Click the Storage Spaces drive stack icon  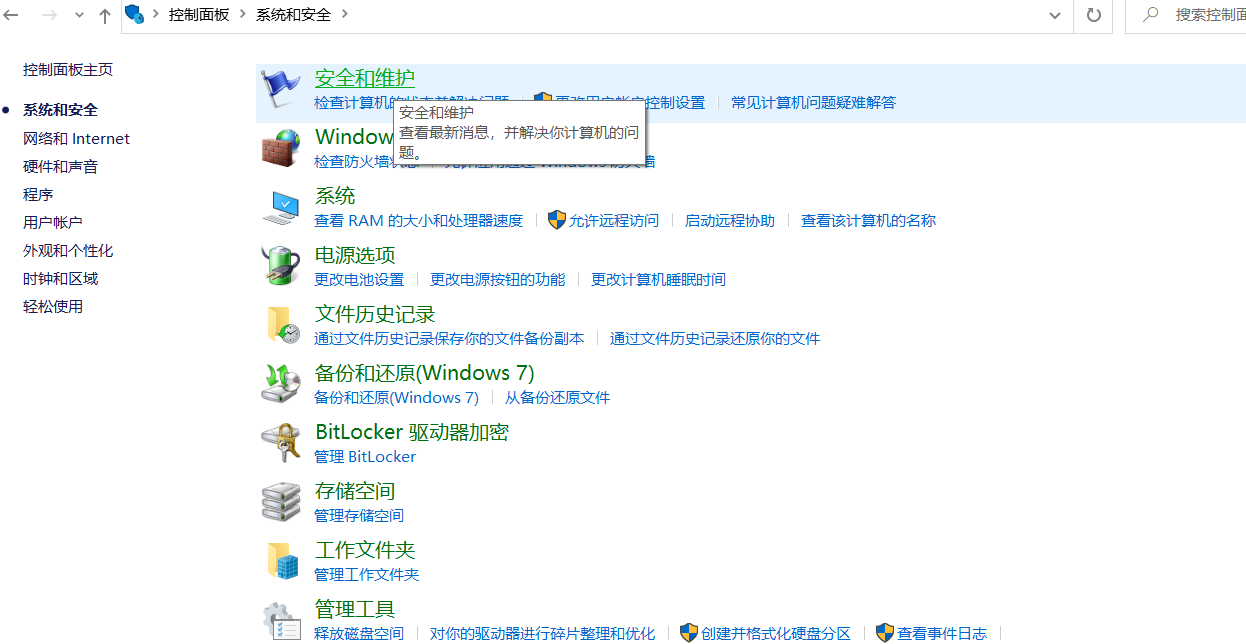point(281,502)
